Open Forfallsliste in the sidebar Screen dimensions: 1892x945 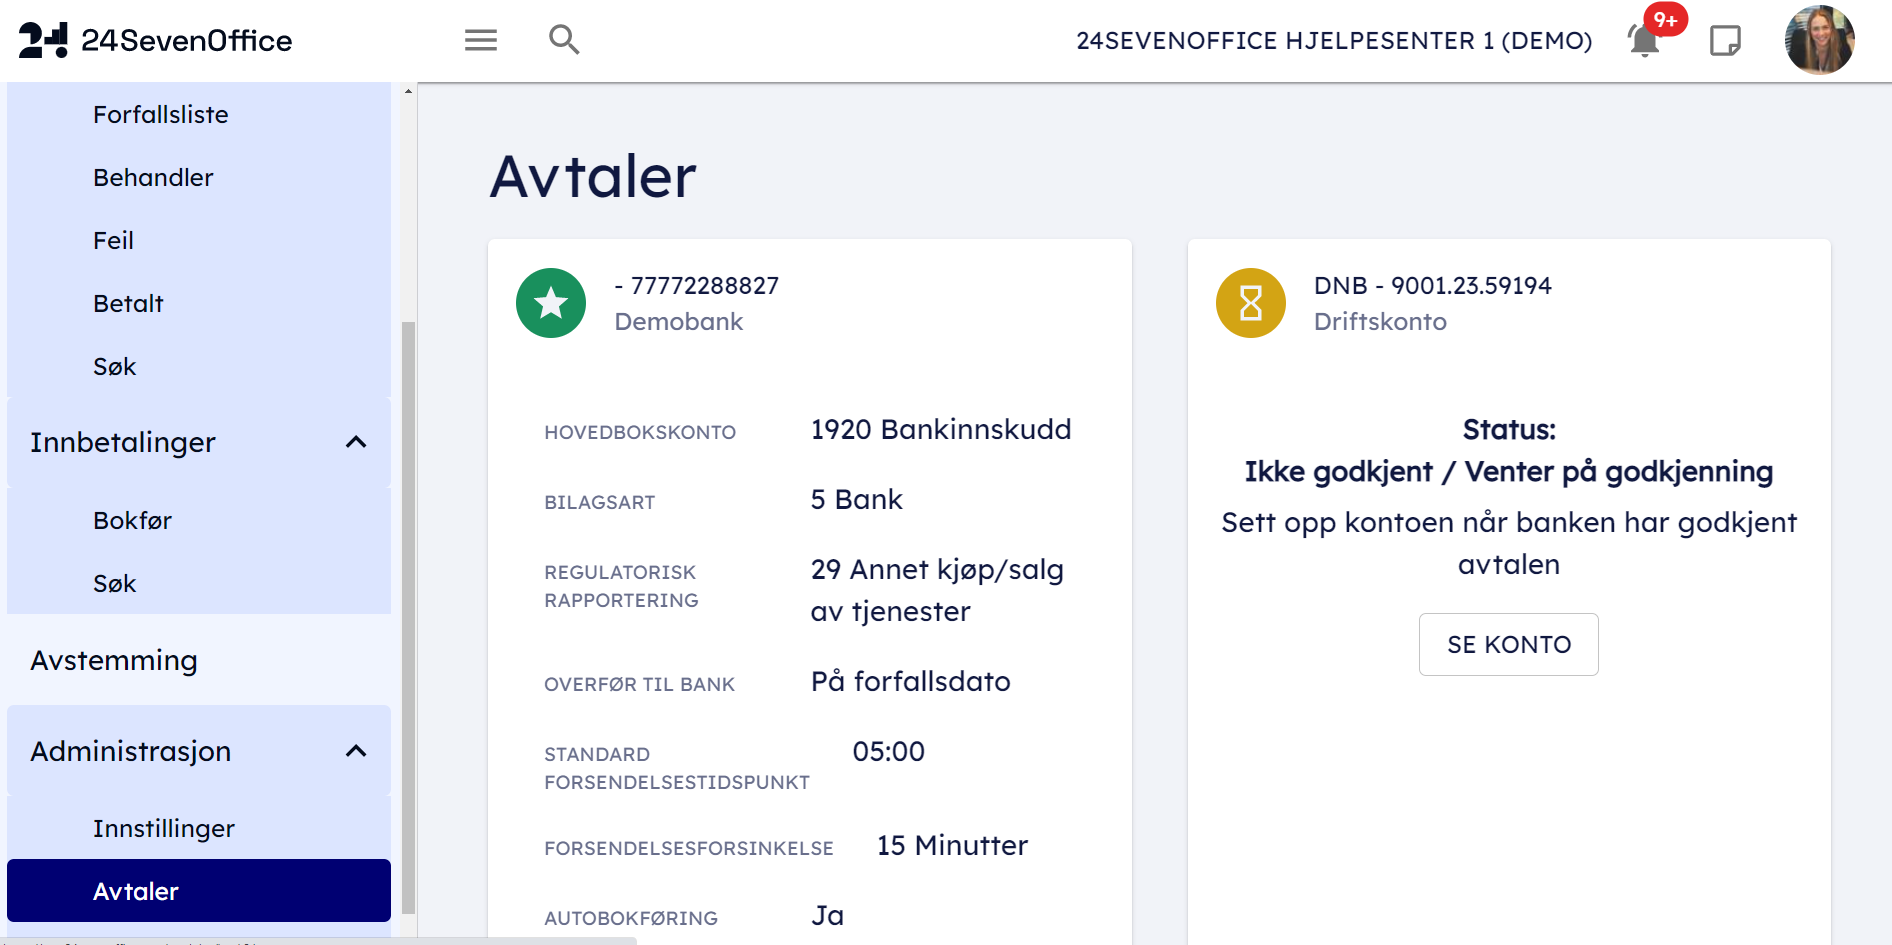[161, 115]
